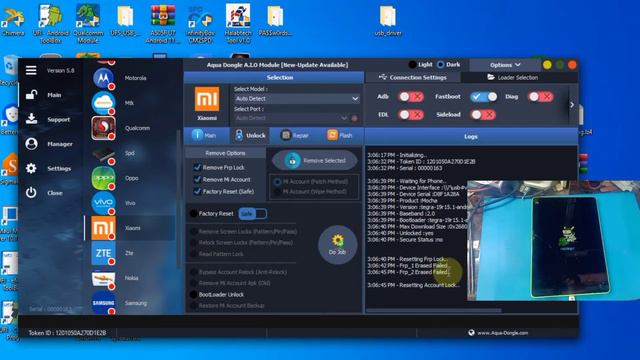Switch to the Repair tab
Viewport: 640px width, 360px height.
[x=295, y=135]
